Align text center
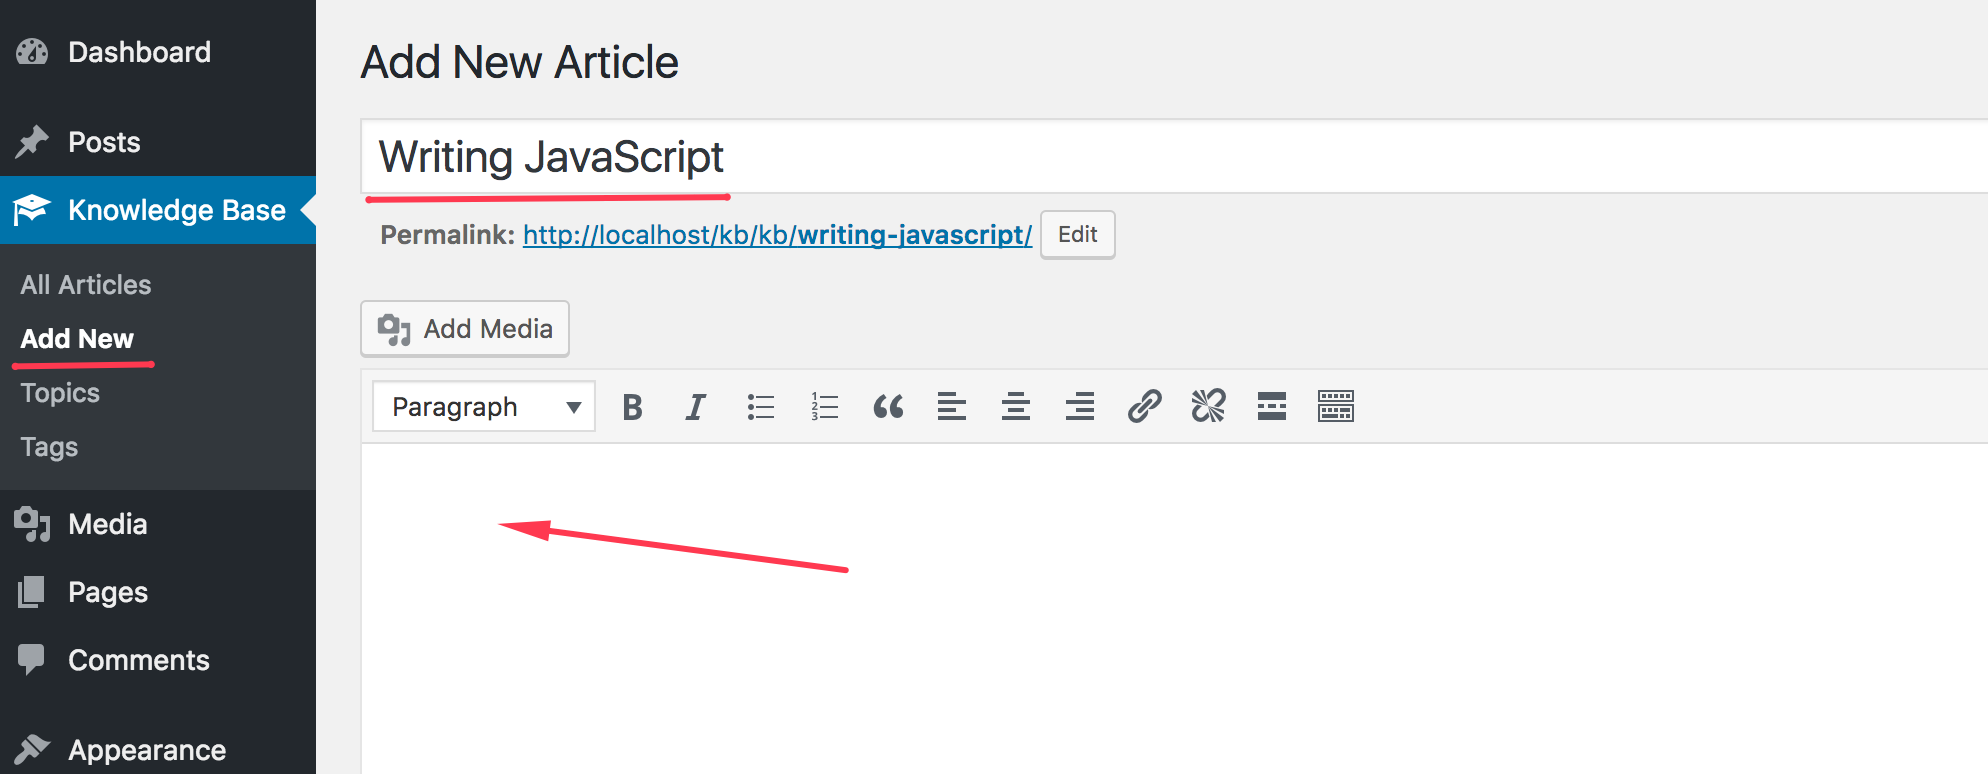The height and width of the screenshot is (774, 1988). click(1016, 407)
